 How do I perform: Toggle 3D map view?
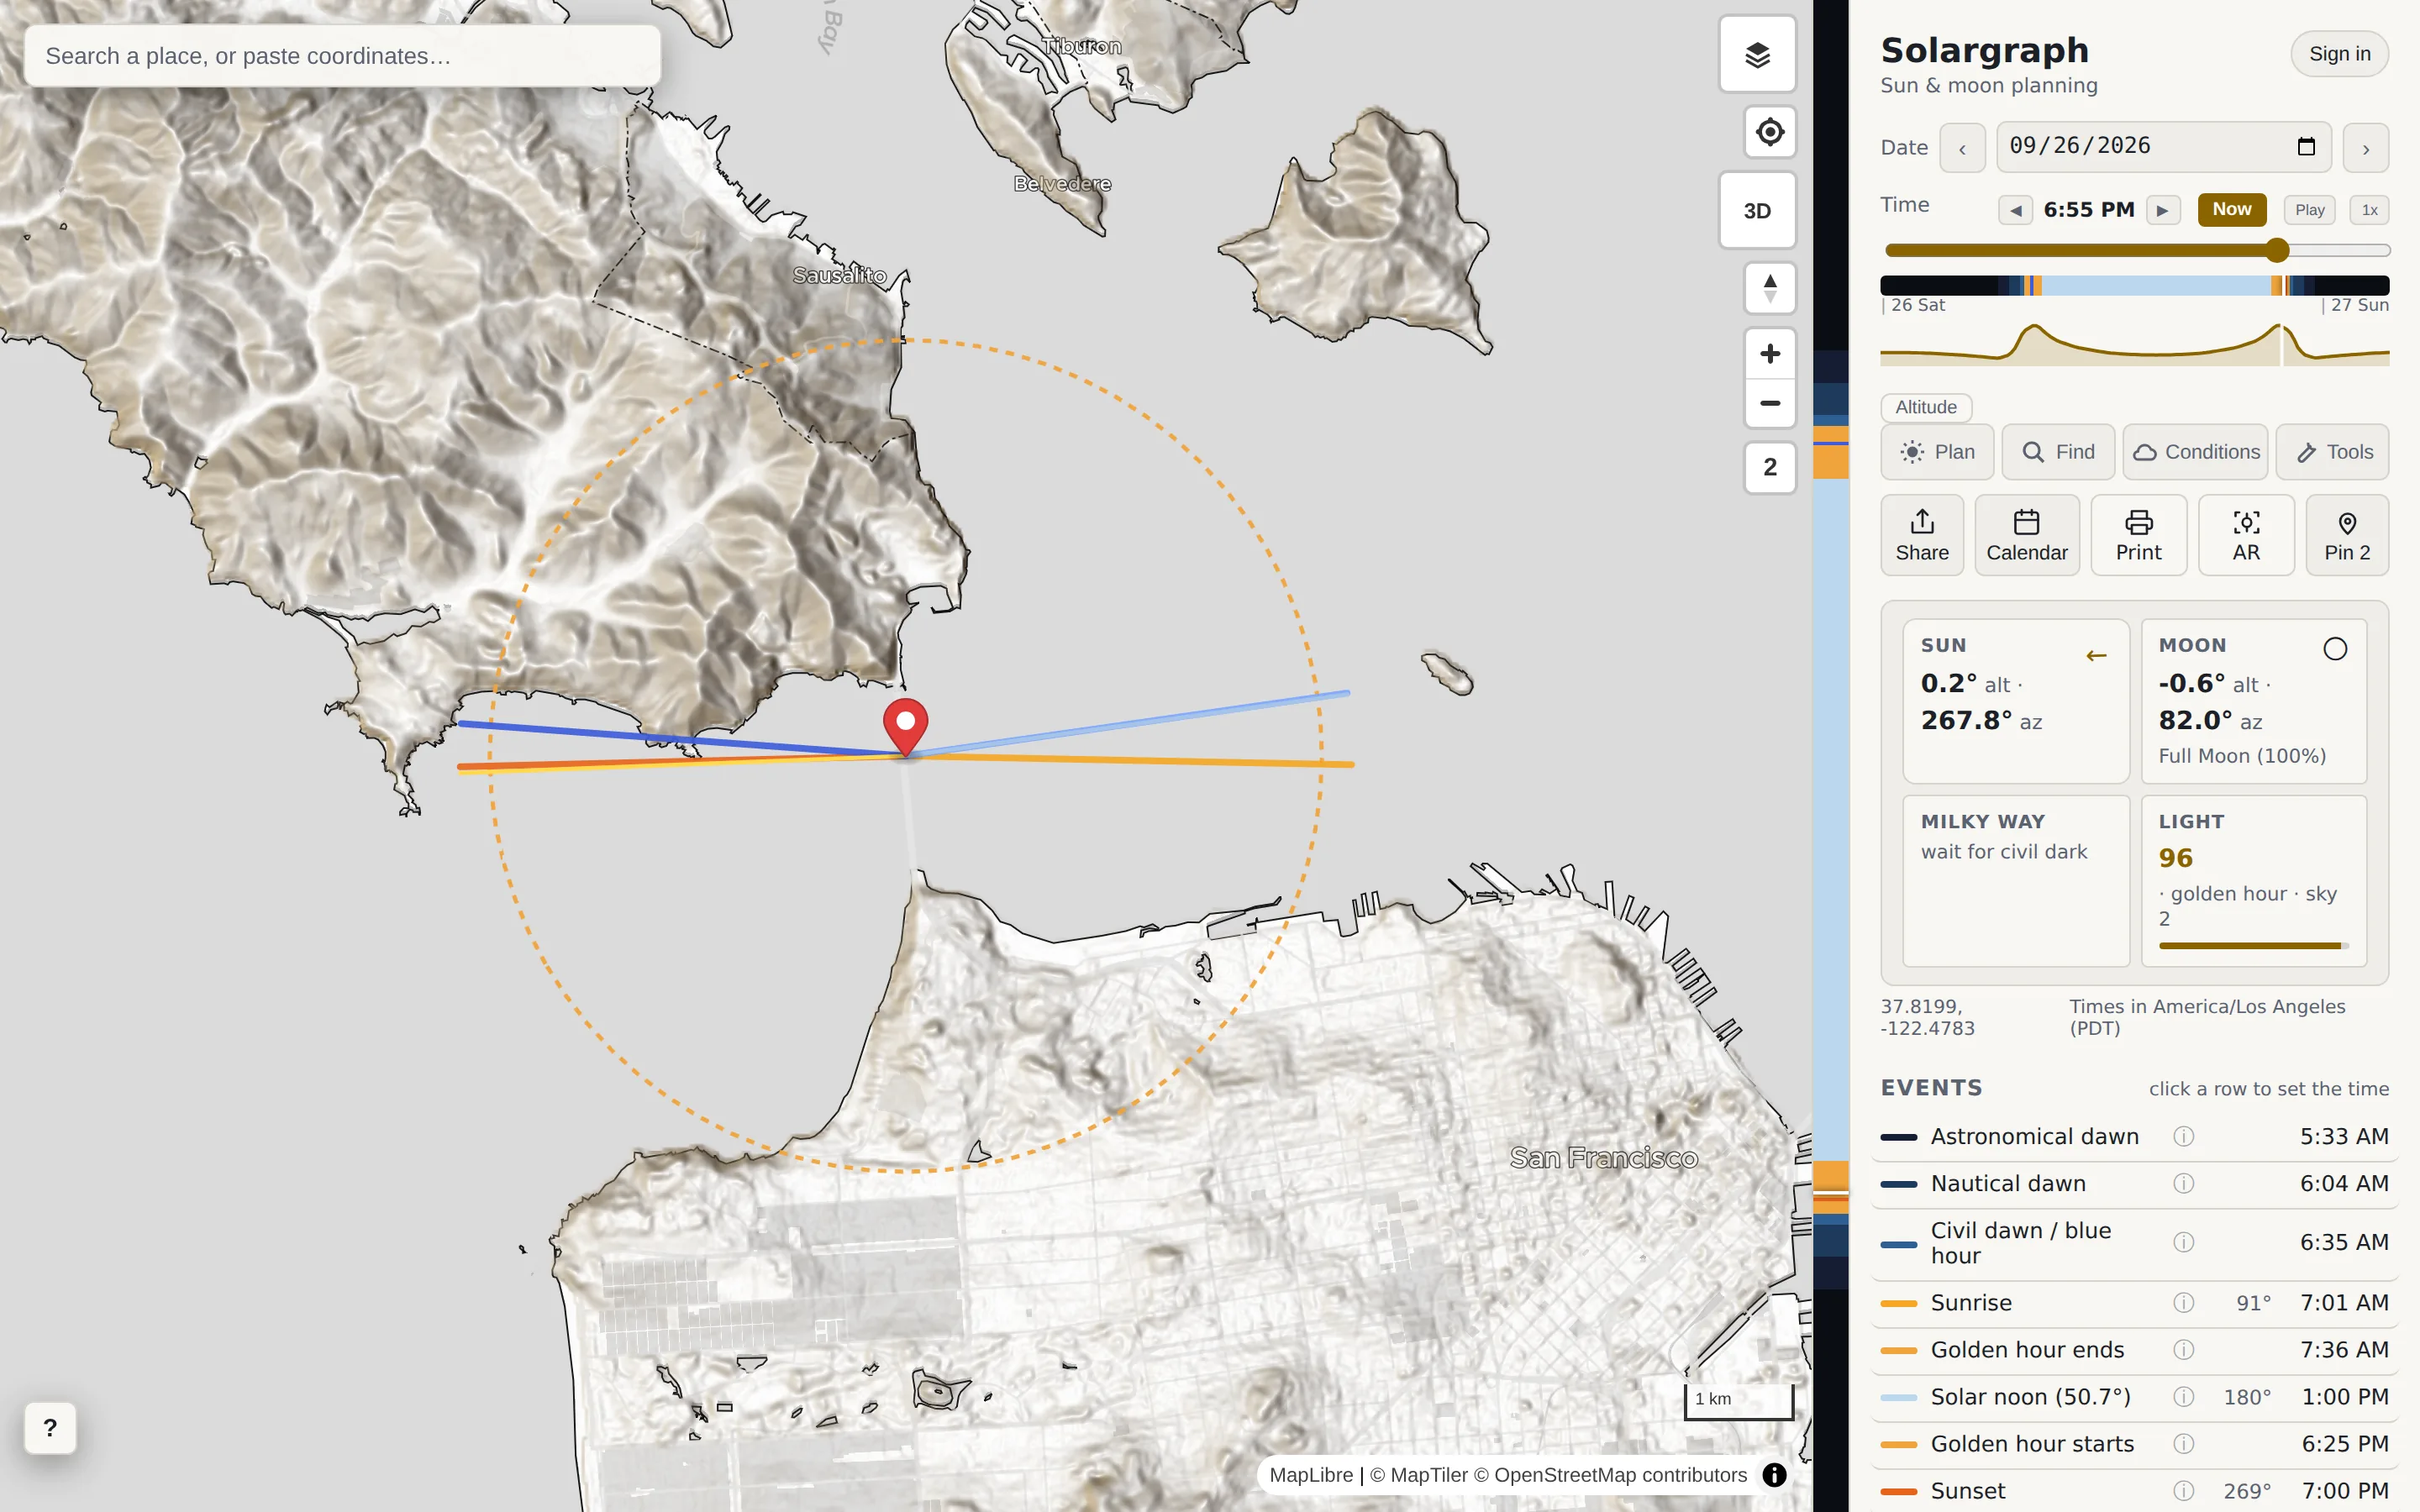tap(1757, 210)
